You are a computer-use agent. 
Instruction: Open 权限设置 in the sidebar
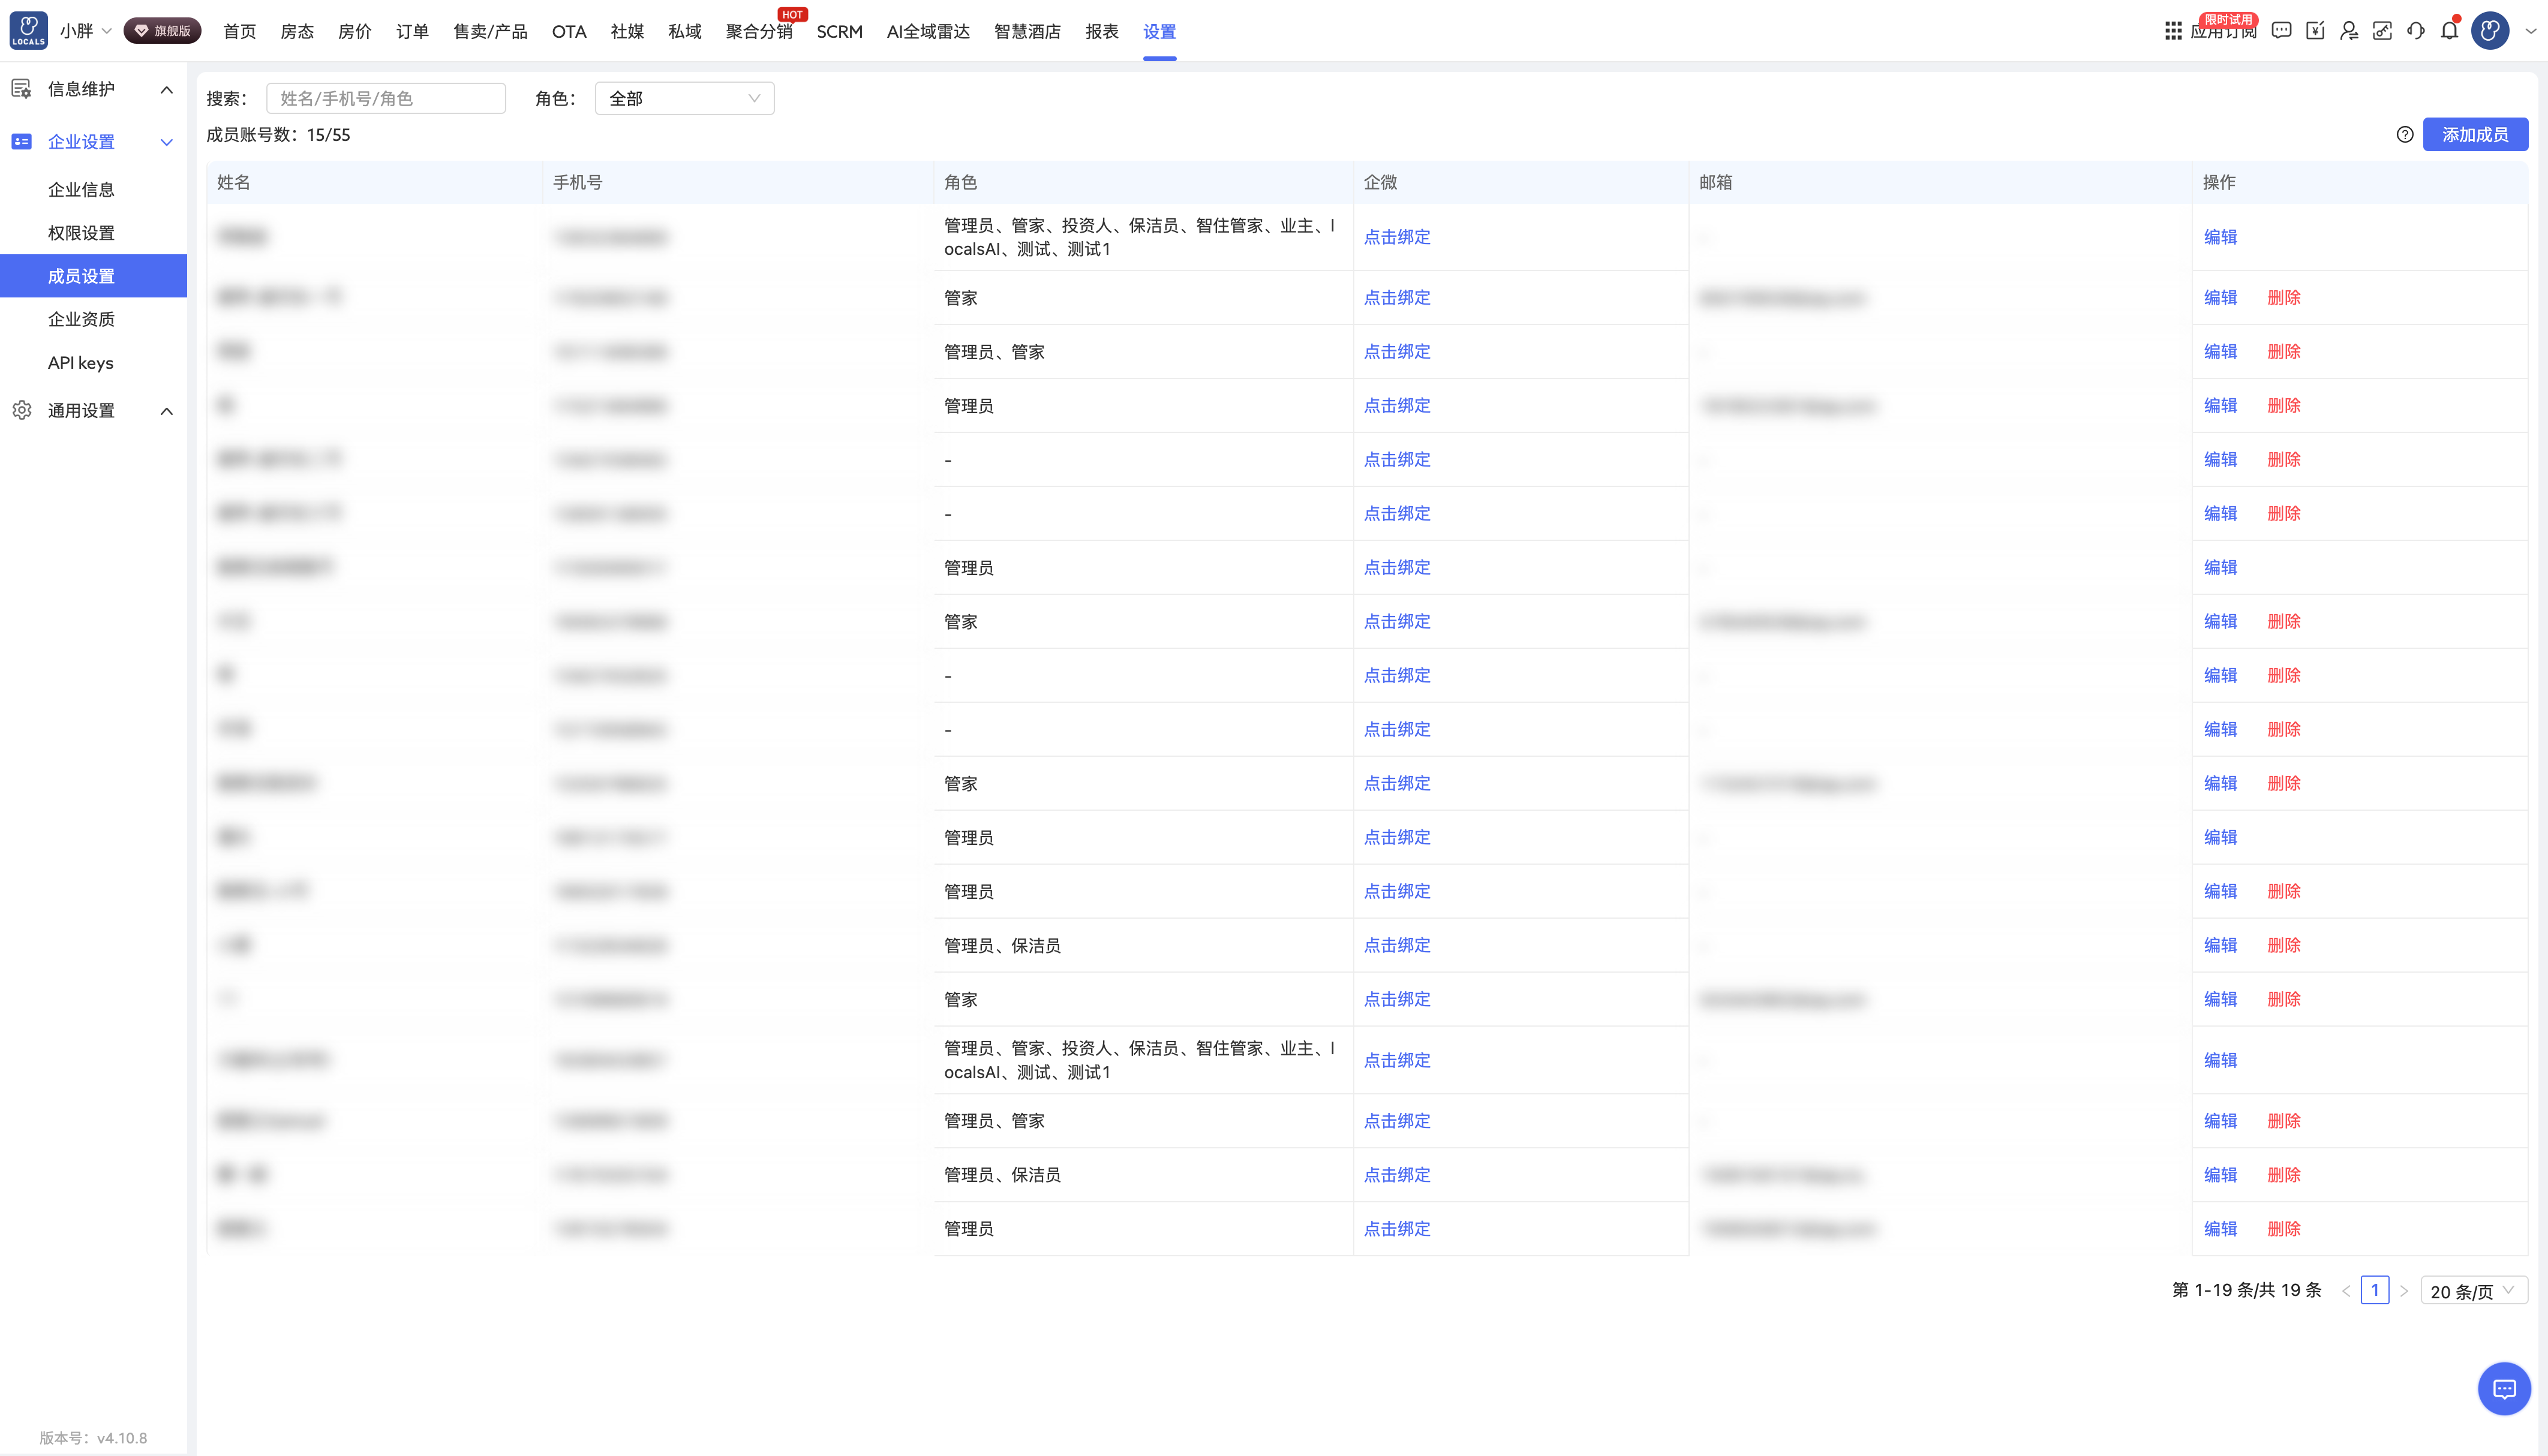click(x=81, y=233)
